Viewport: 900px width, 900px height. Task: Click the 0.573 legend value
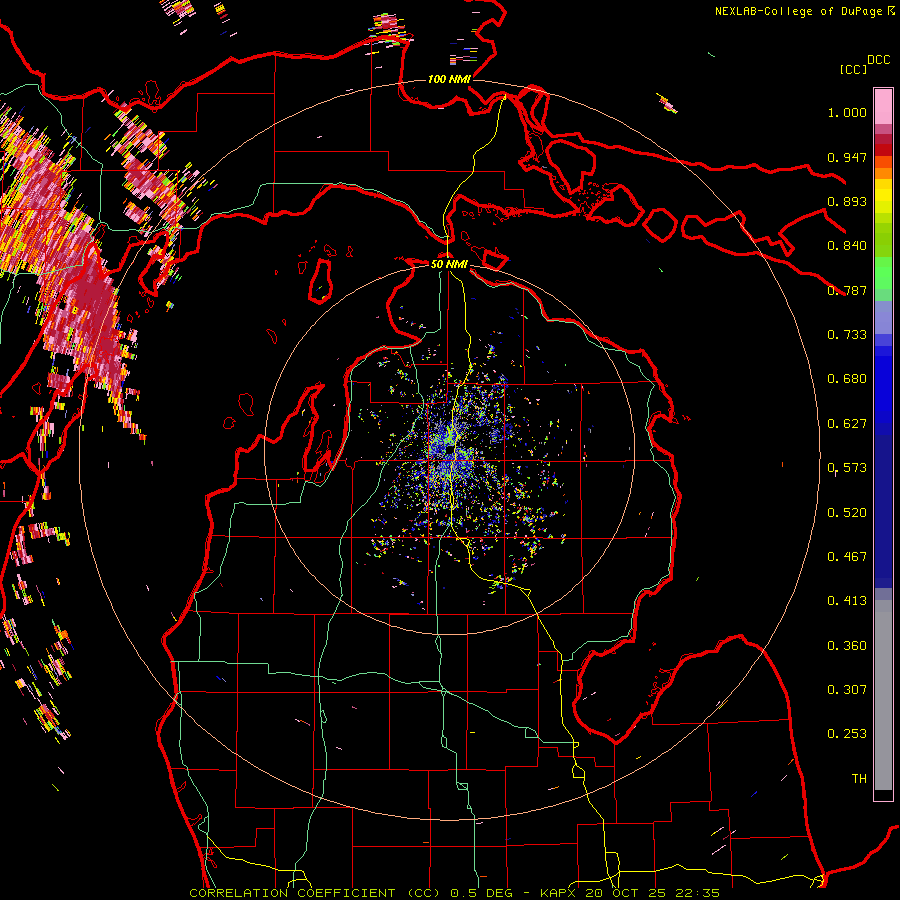coord(847,468)
